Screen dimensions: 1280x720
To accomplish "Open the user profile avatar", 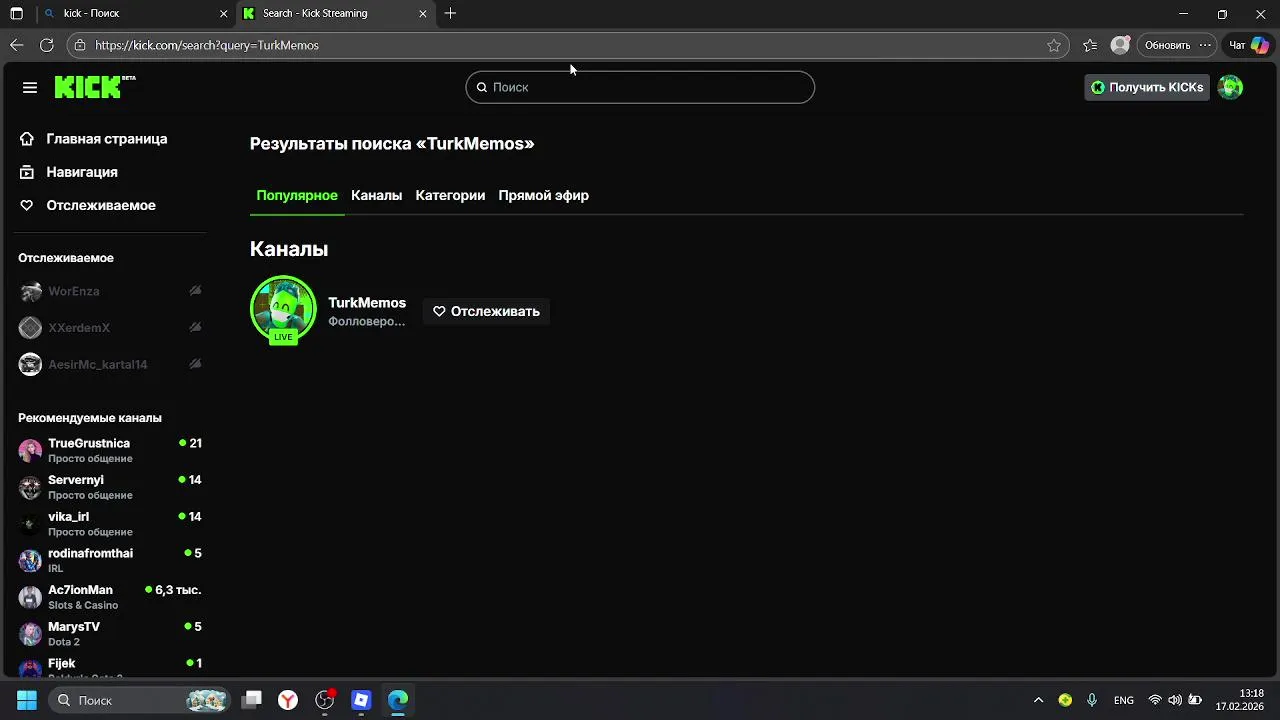I will [x=1230, y=87].
